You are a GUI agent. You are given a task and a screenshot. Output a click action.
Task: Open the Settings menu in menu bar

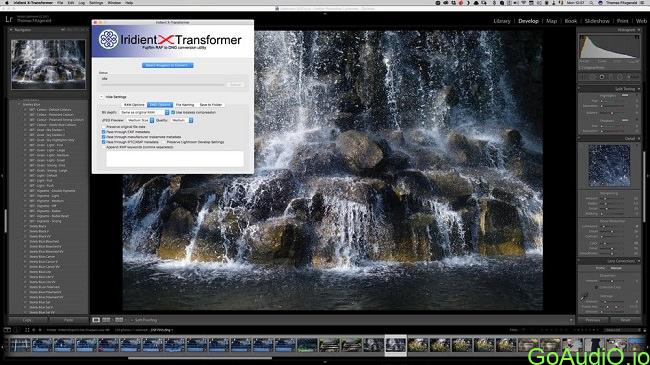coord(96,2)
